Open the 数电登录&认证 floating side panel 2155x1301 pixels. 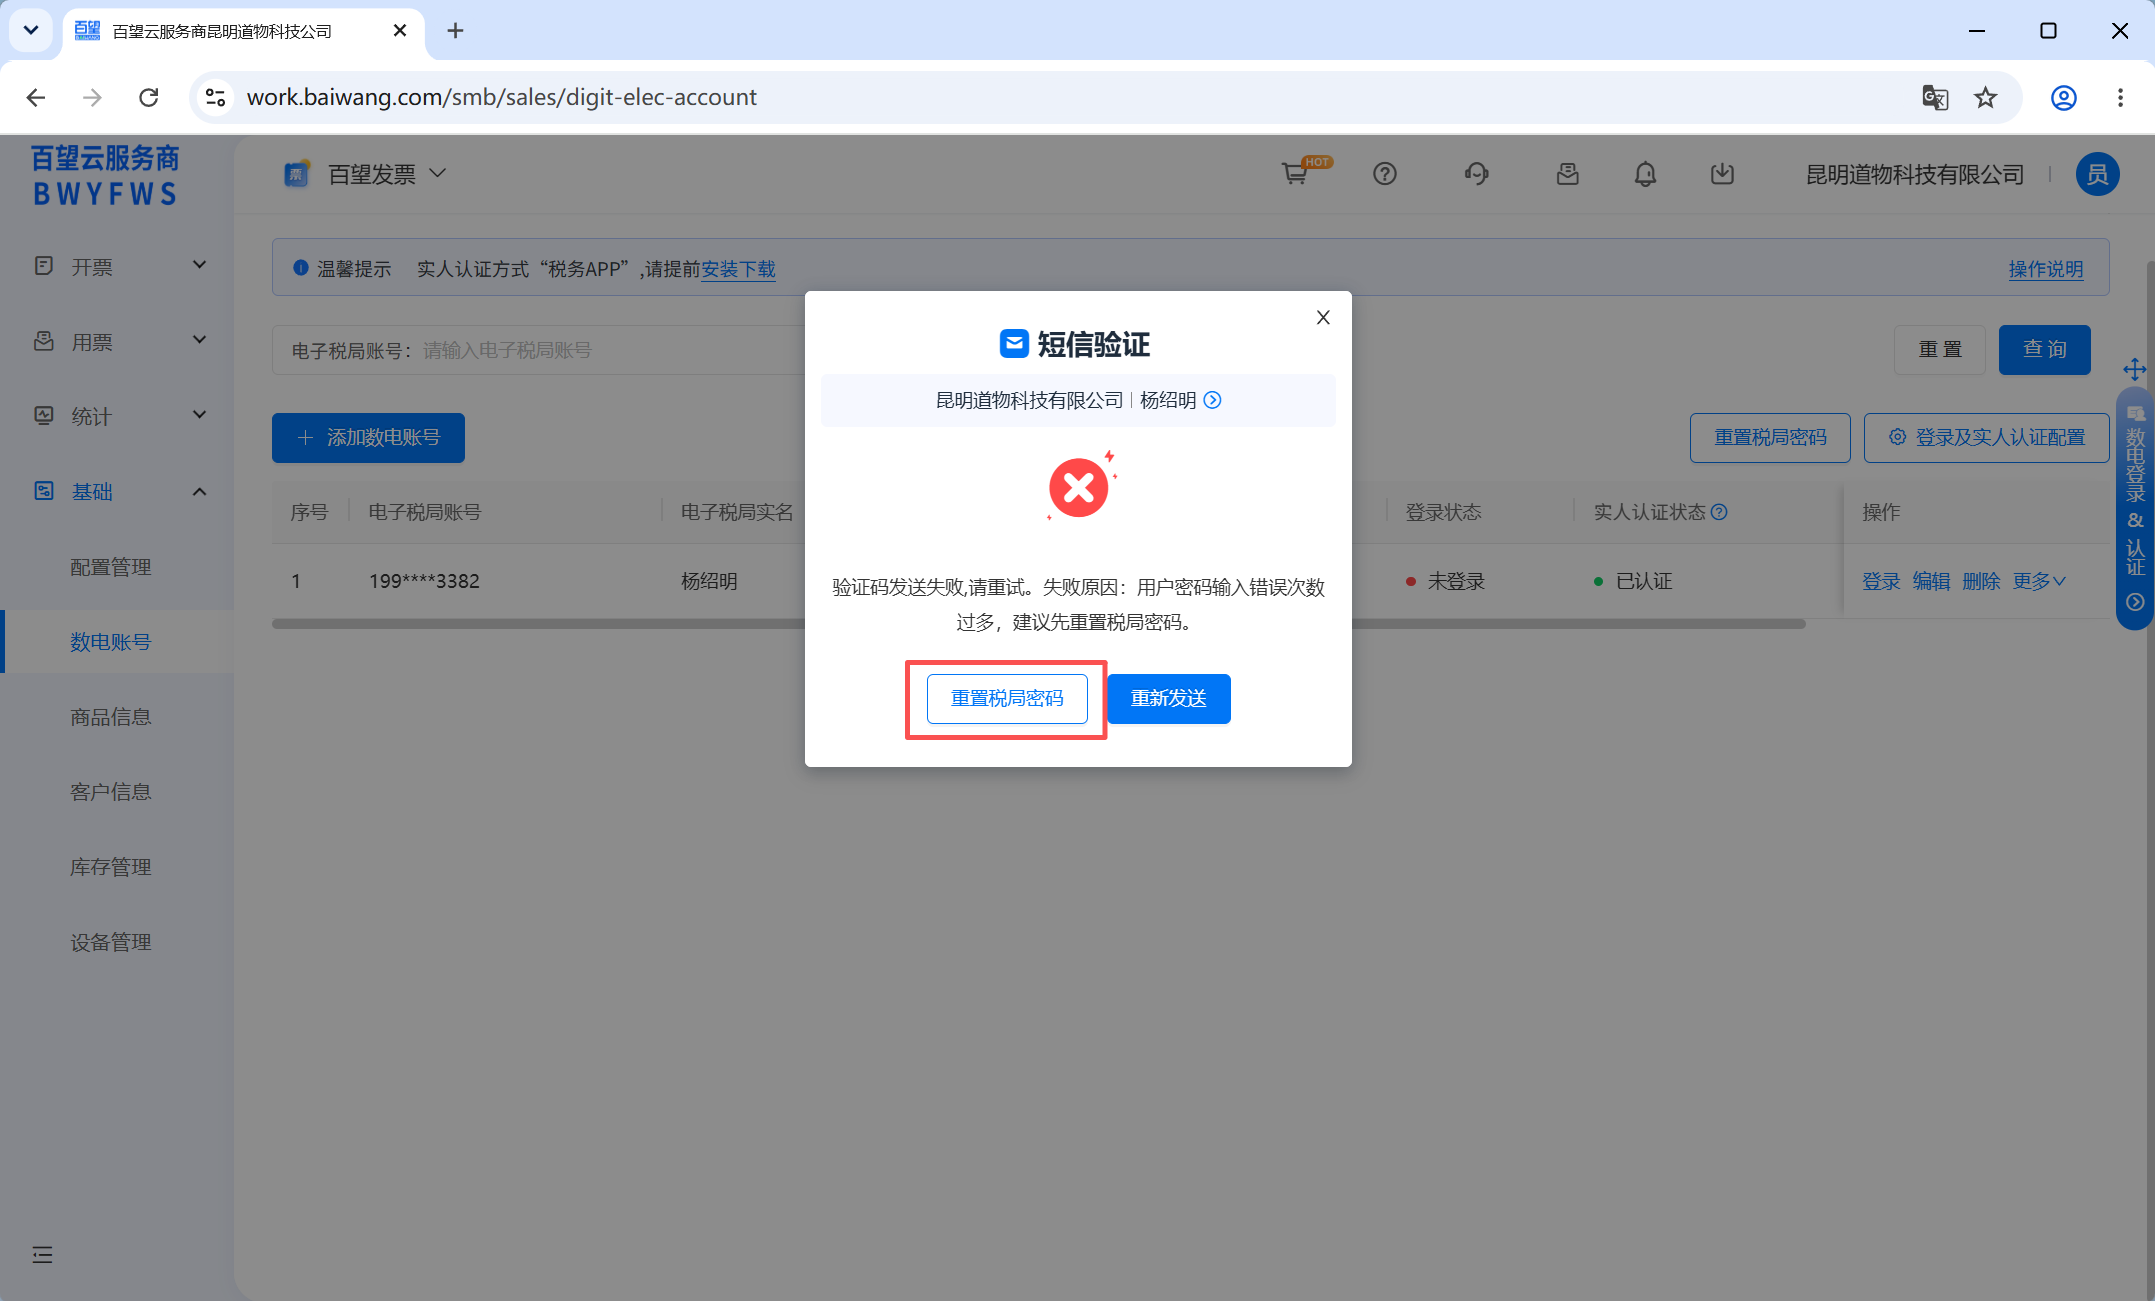(x=2135, y=508)
